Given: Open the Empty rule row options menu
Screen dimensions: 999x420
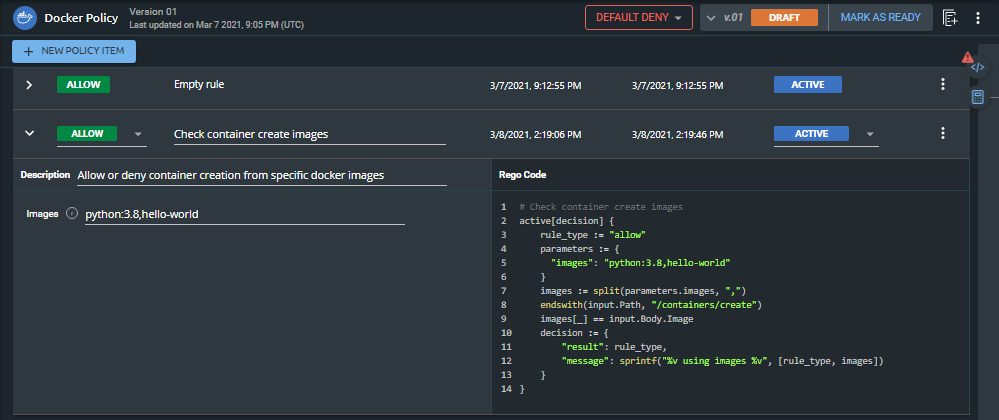Looking at the screenshot, I should 942,85.
